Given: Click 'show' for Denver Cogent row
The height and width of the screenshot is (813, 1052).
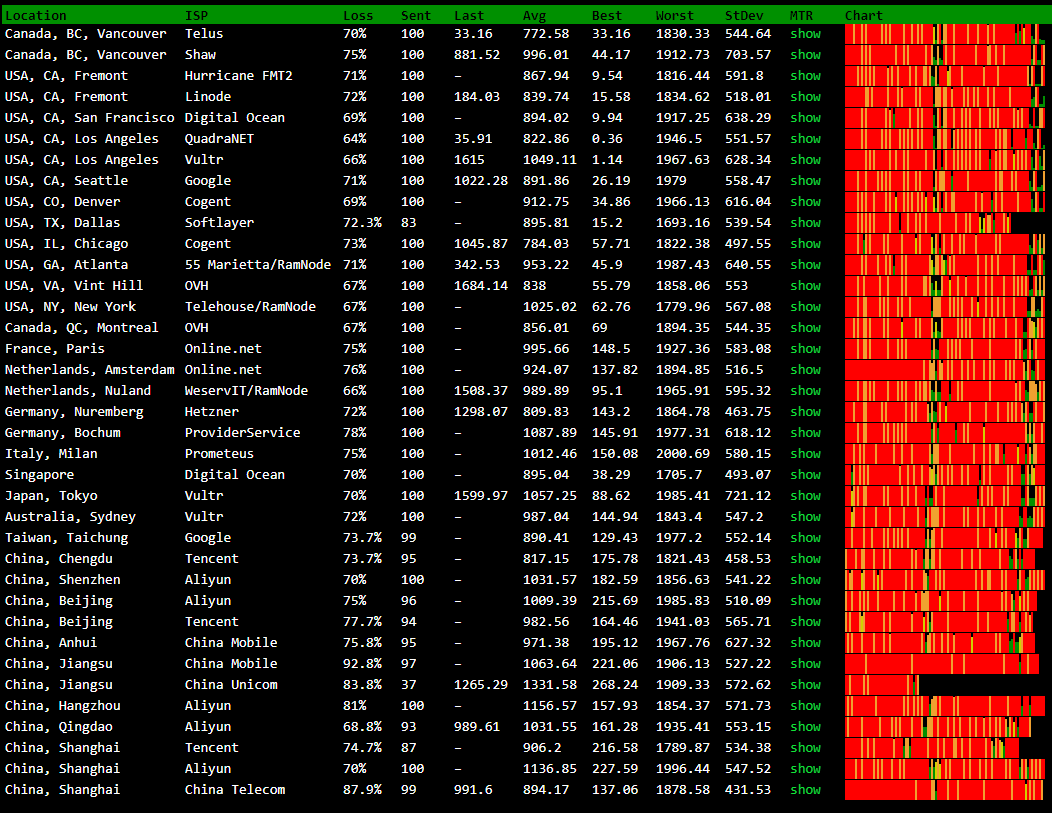Looking at the screenshot, I should click(x=805, y=201).
